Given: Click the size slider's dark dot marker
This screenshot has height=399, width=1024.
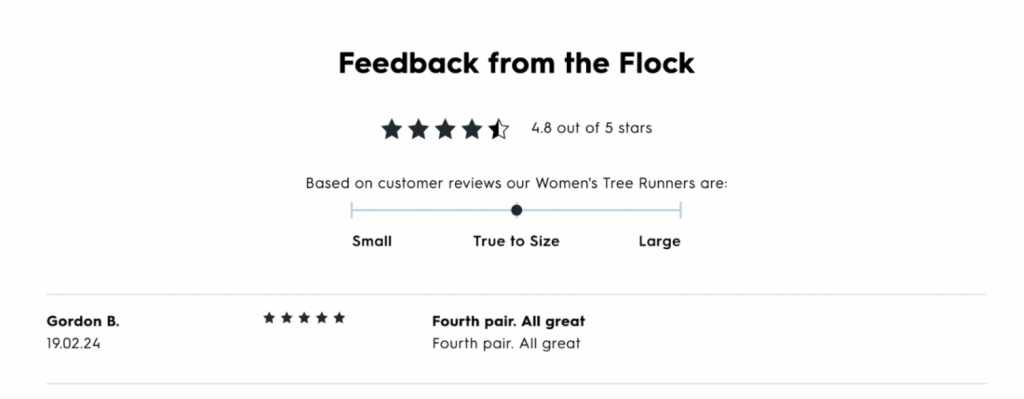Looking at the screenshot, I should 517,210.
